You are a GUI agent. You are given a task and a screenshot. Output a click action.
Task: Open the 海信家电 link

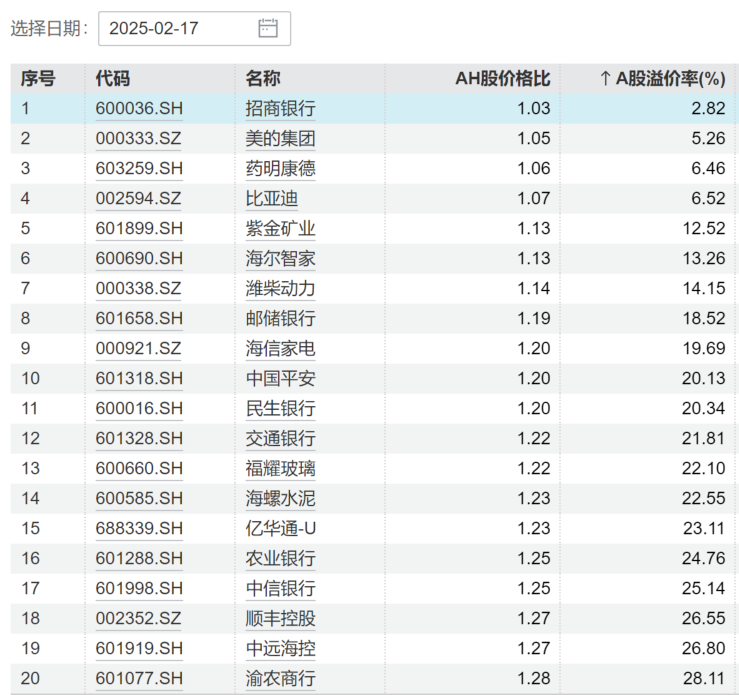[x=280, y=349]
